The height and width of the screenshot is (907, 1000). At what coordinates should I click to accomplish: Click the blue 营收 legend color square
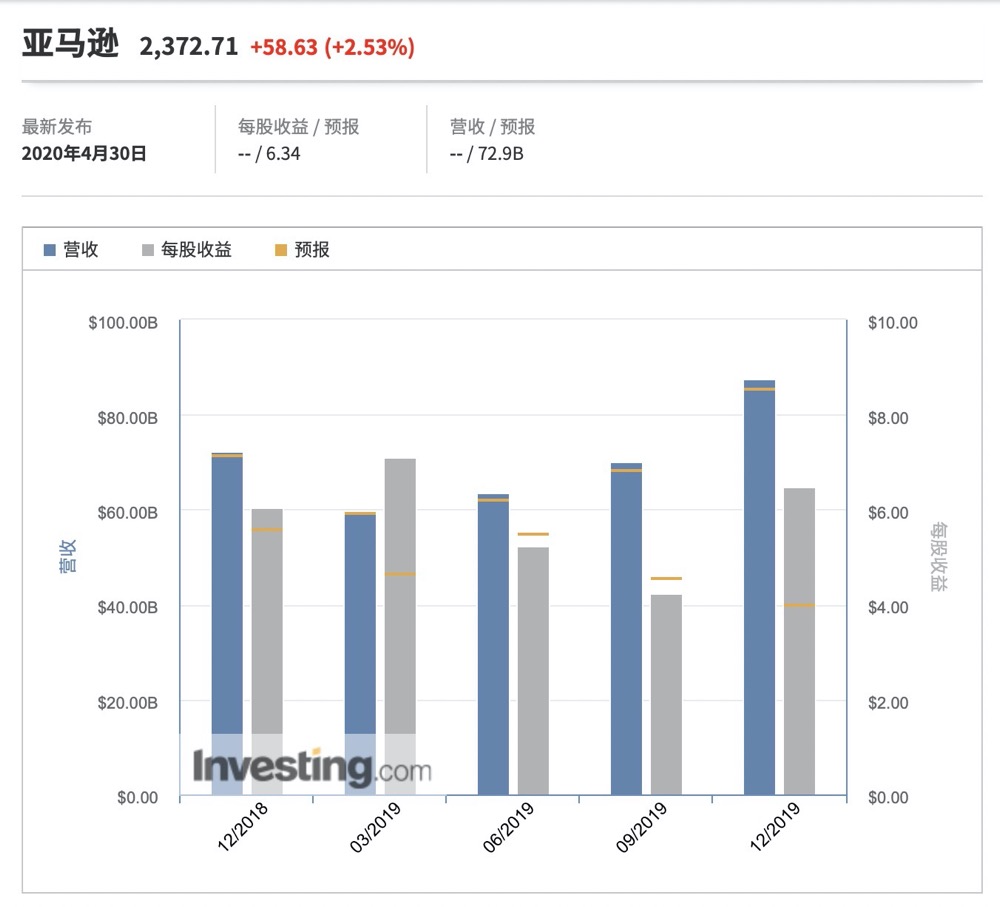pyautogui.click(x=50, y=250)
